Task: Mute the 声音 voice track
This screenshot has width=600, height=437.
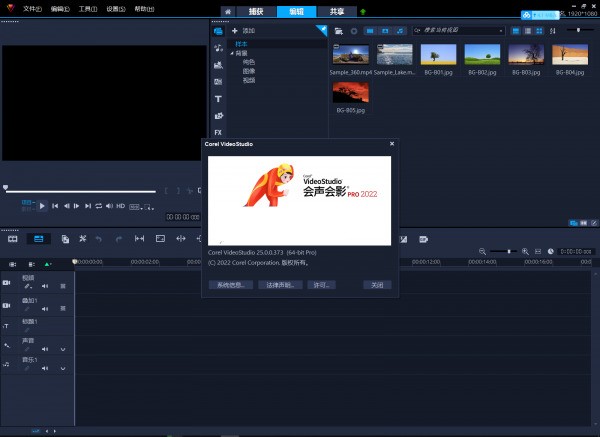Action: tap(44, 349)
